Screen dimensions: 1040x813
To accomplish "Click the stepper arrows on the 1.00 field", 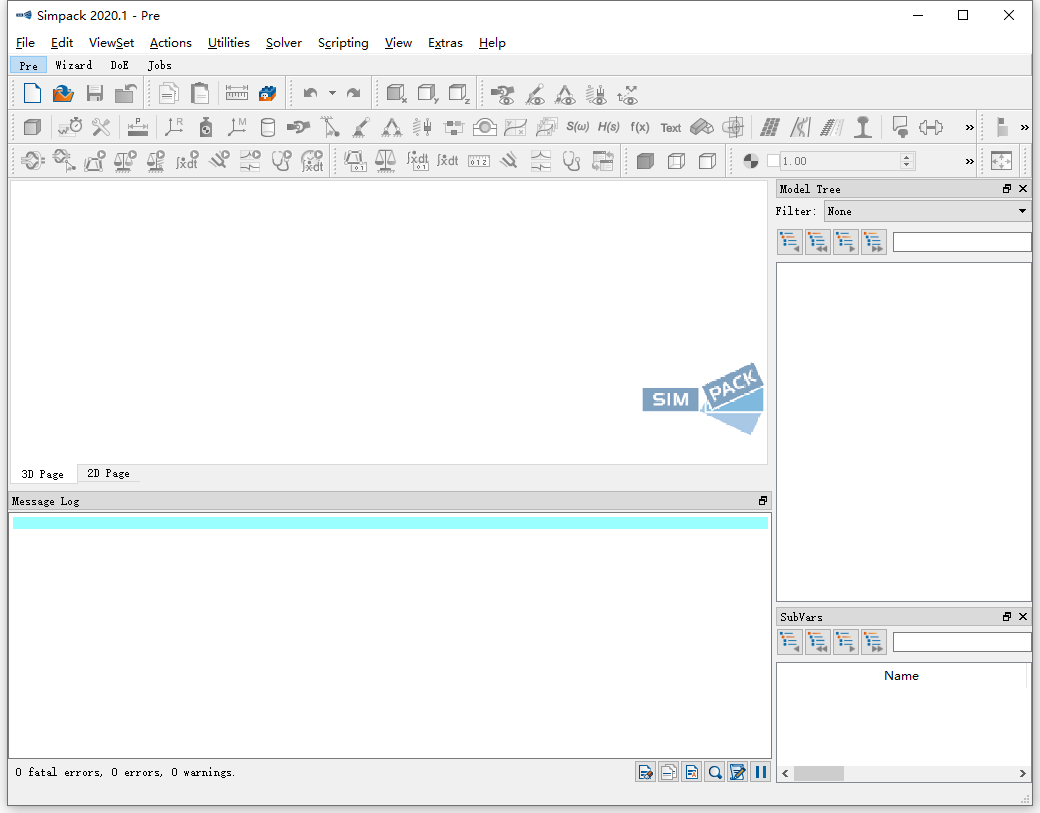I will tap(907, 160).
